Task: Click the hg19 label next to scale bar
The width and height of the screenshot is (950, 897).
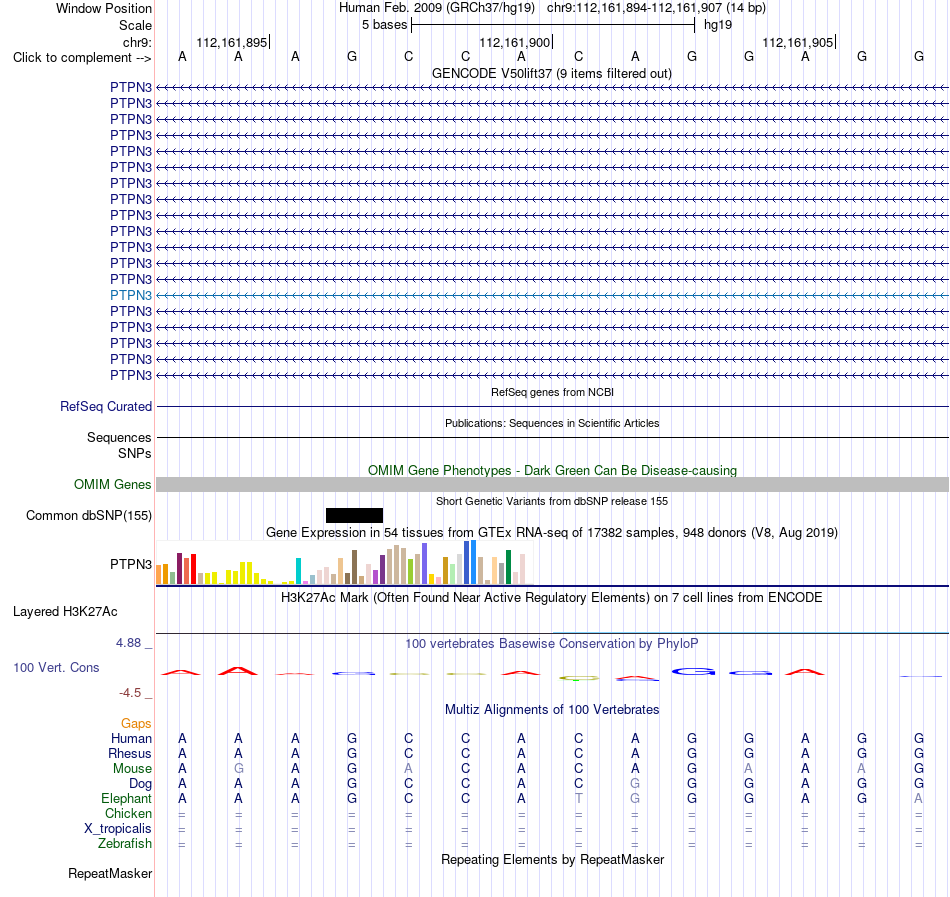Action: coord(718,25)
